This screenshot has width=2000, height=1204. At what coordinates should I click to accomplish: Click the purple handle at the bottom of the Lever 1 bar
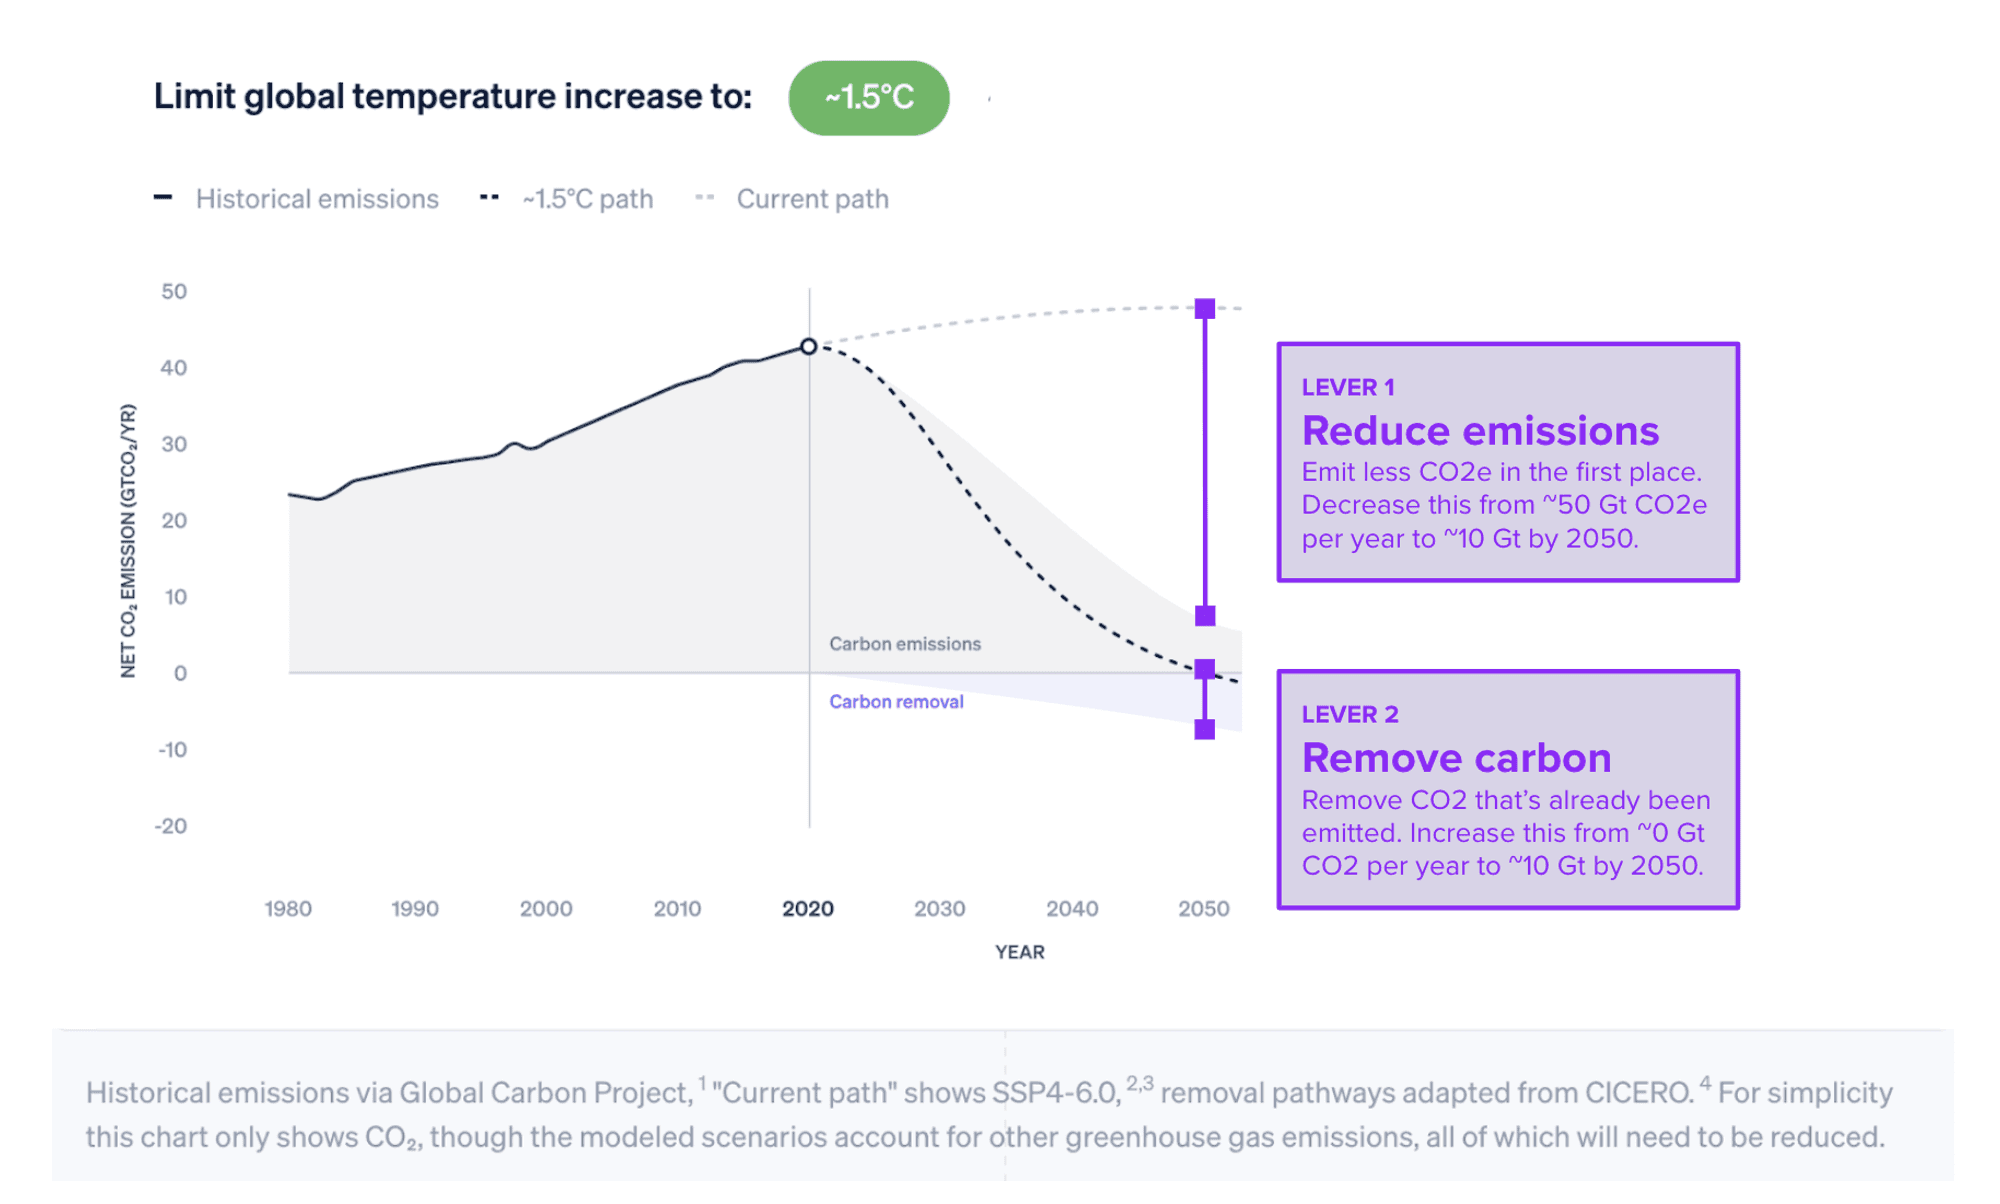1205,615
